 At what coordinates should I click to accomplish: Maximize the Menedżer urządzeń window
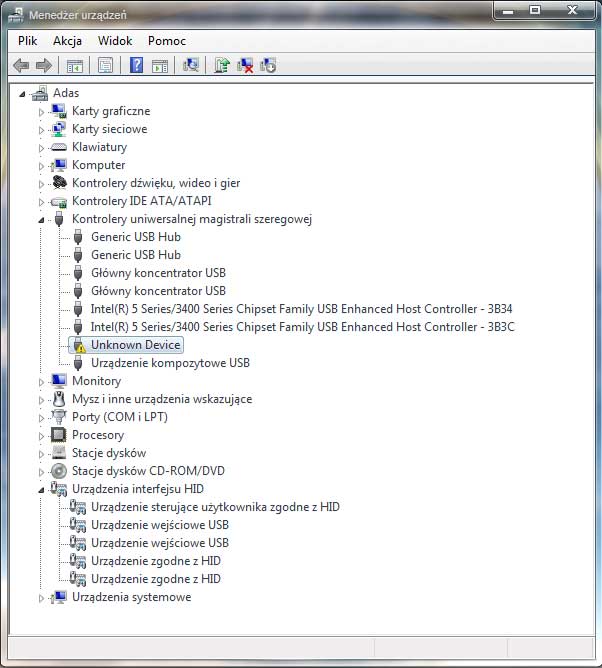(535, 10)
